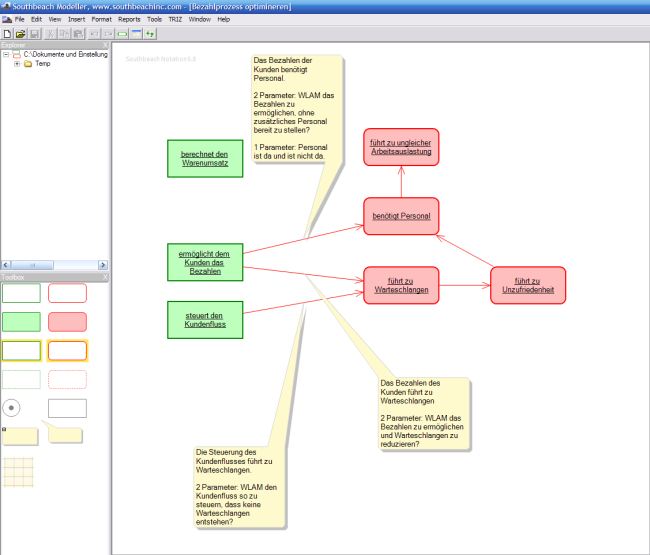Viewport: 650px width, 555px height.
Task: Expand the Temp folder tree node
Action: [x=17, y=64]
